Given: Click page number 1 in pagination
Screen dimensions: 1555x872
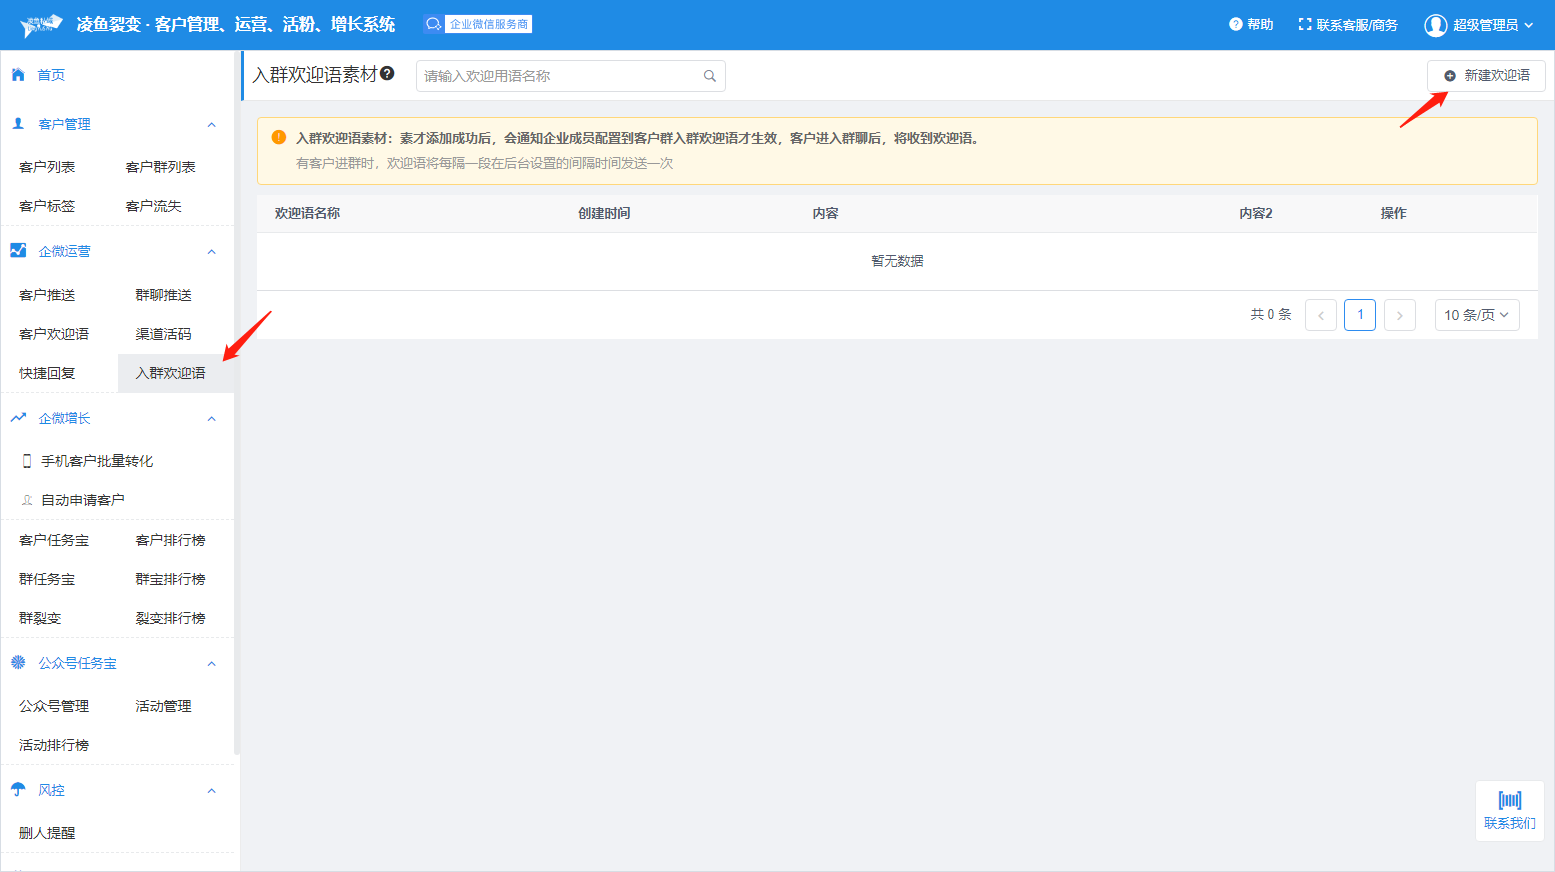Looking at the screenshot, I should coord(1359,315).
